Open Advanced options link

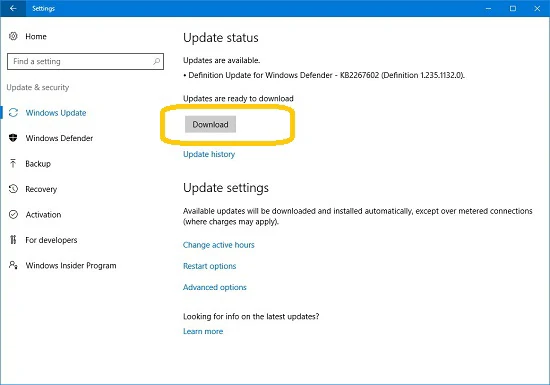pos(215,287)
